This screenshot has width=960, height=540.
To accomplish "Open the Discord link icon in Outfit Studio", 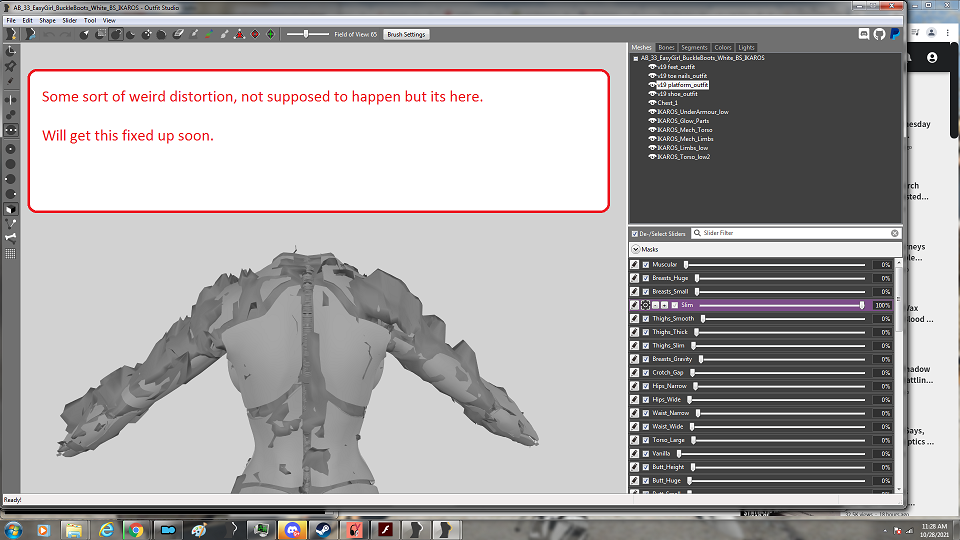I will (864, 34).
